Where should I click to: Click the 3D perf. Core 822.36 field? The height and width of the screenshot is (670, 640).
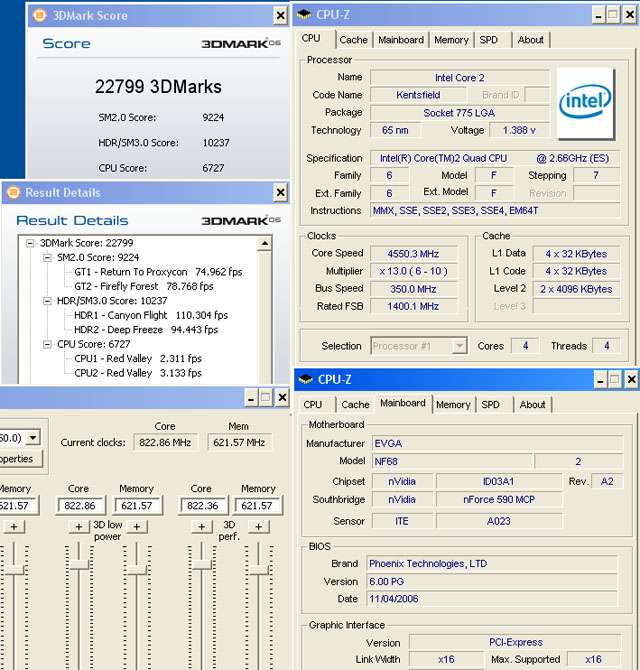click(x=203, y=505)
